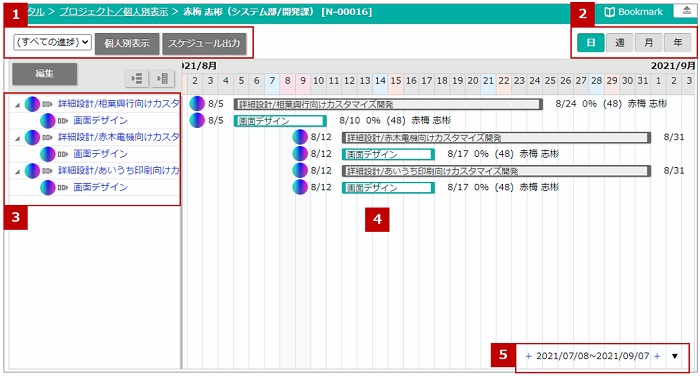Open the date range dropdown arrow
Screen dimensions: 700x376
[675, 356]
